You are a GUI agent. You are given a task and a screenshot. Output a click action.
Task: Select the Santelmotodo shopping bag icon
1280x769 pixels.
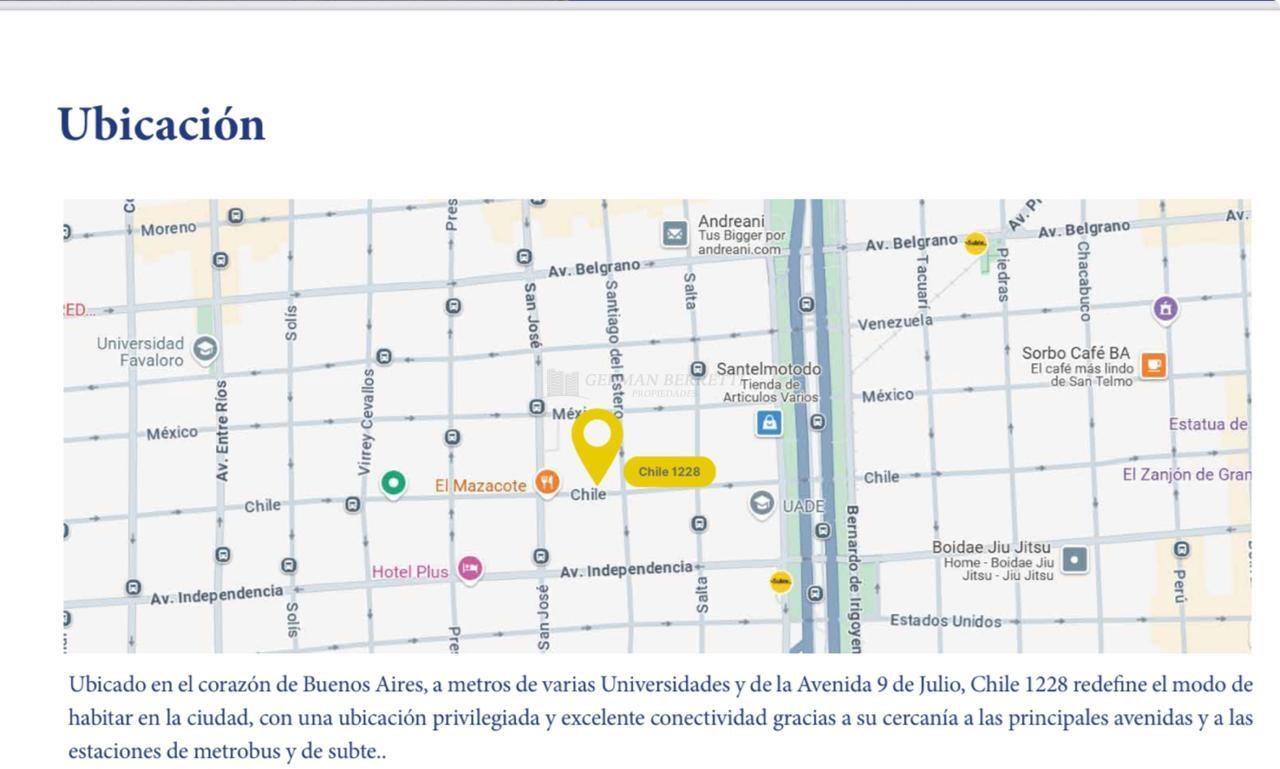point(769,423)
